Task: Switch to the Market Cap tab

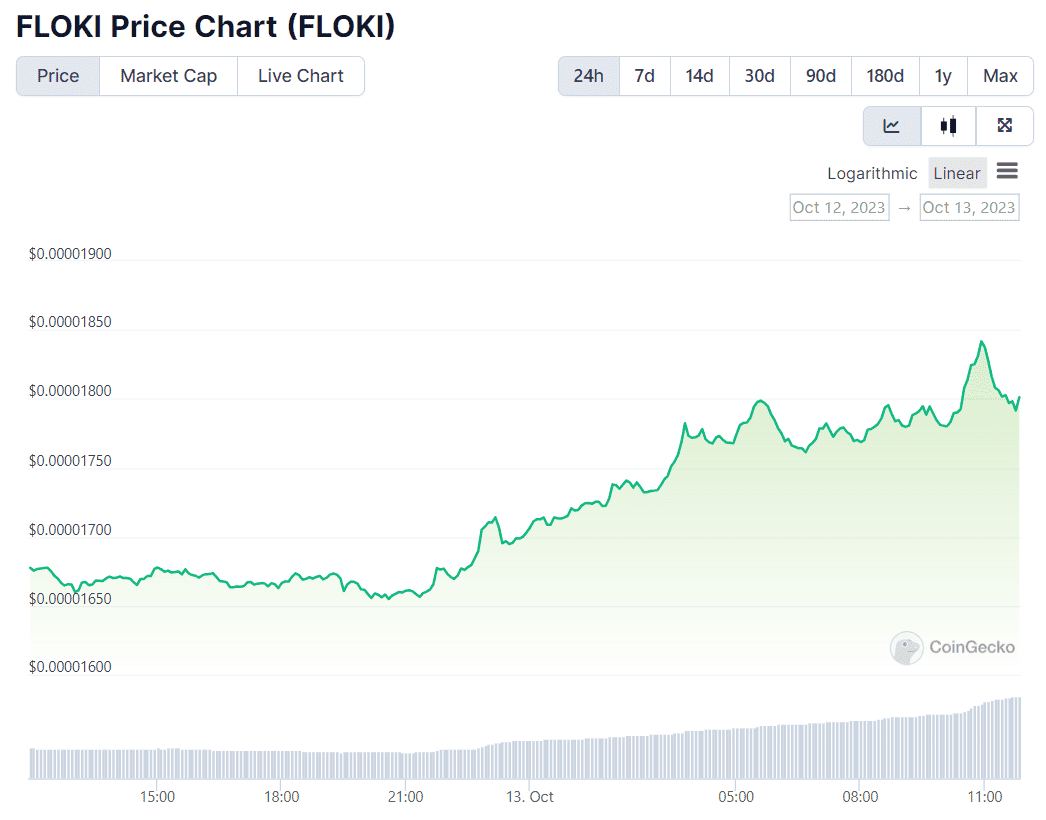Action: coord(167,76)
